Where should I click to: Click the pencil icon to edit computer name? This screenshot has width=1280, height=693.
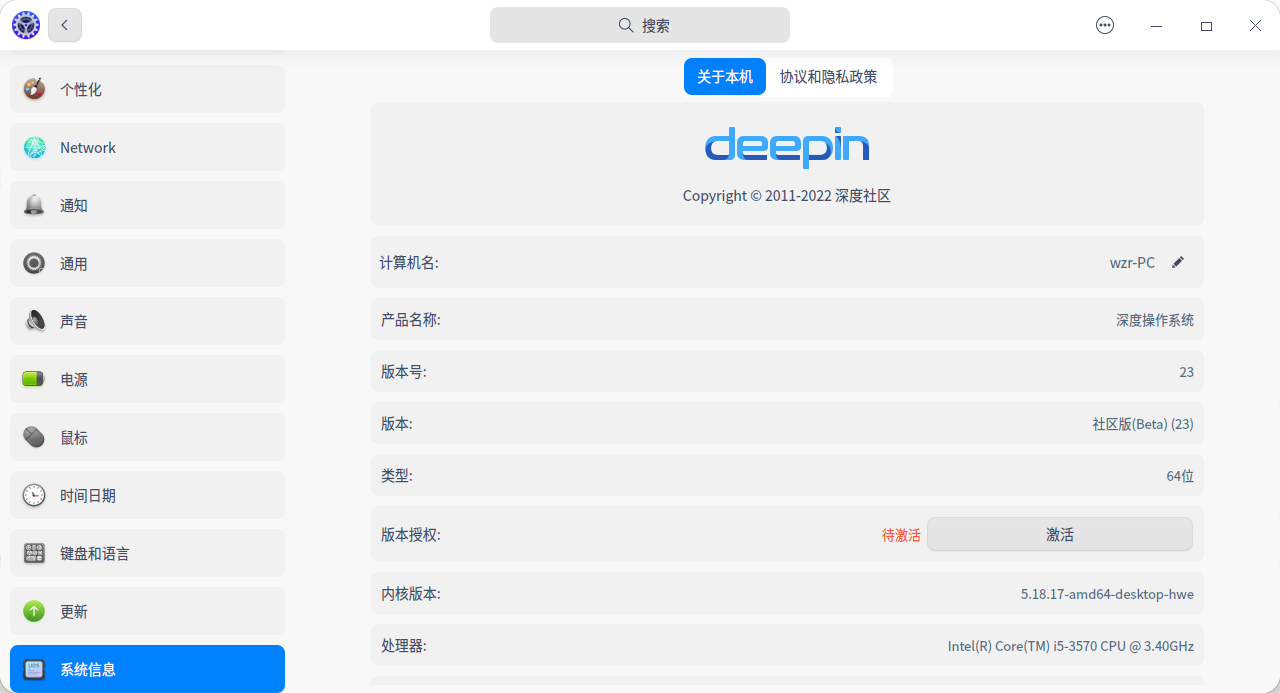click(1178, 262)
